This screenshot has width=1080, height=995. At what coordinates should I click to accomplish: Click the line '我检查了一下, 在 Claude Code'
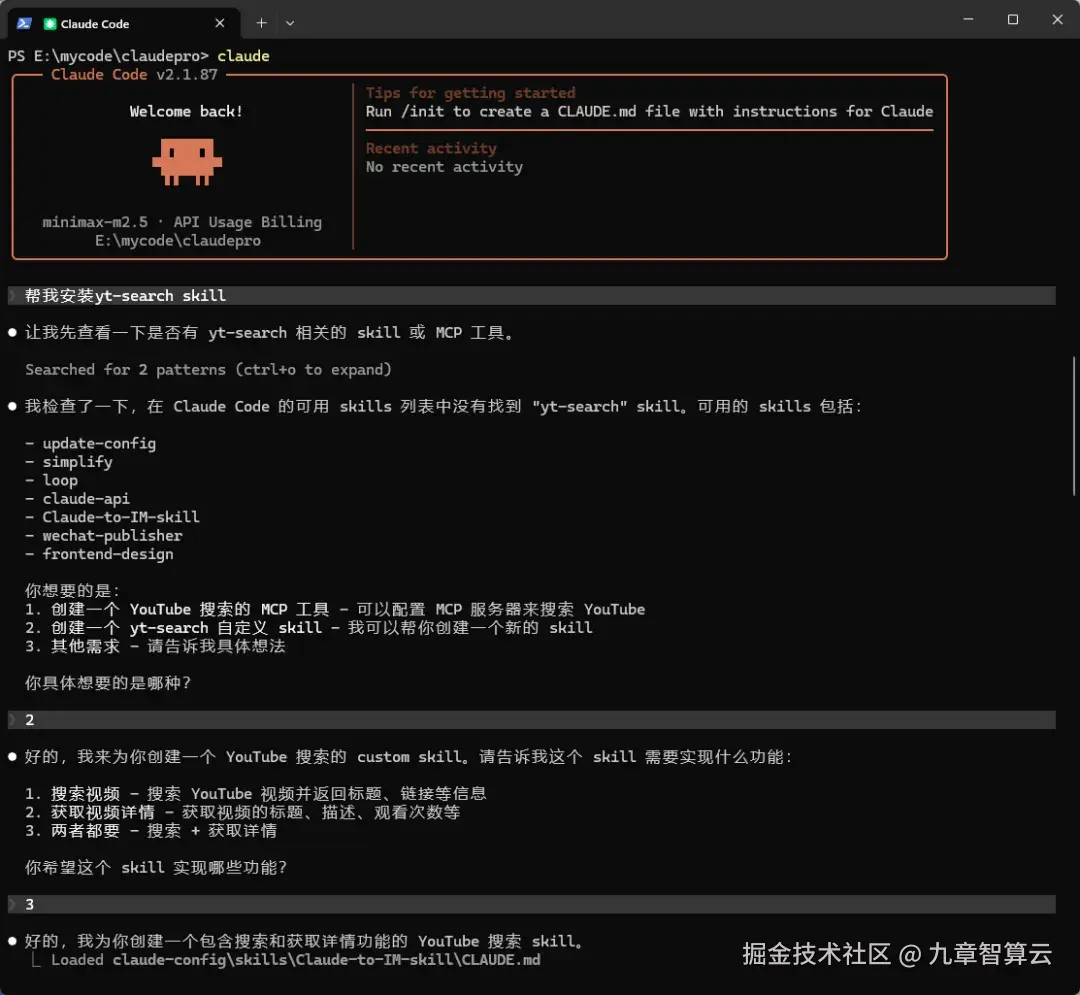tap(443, 406)
